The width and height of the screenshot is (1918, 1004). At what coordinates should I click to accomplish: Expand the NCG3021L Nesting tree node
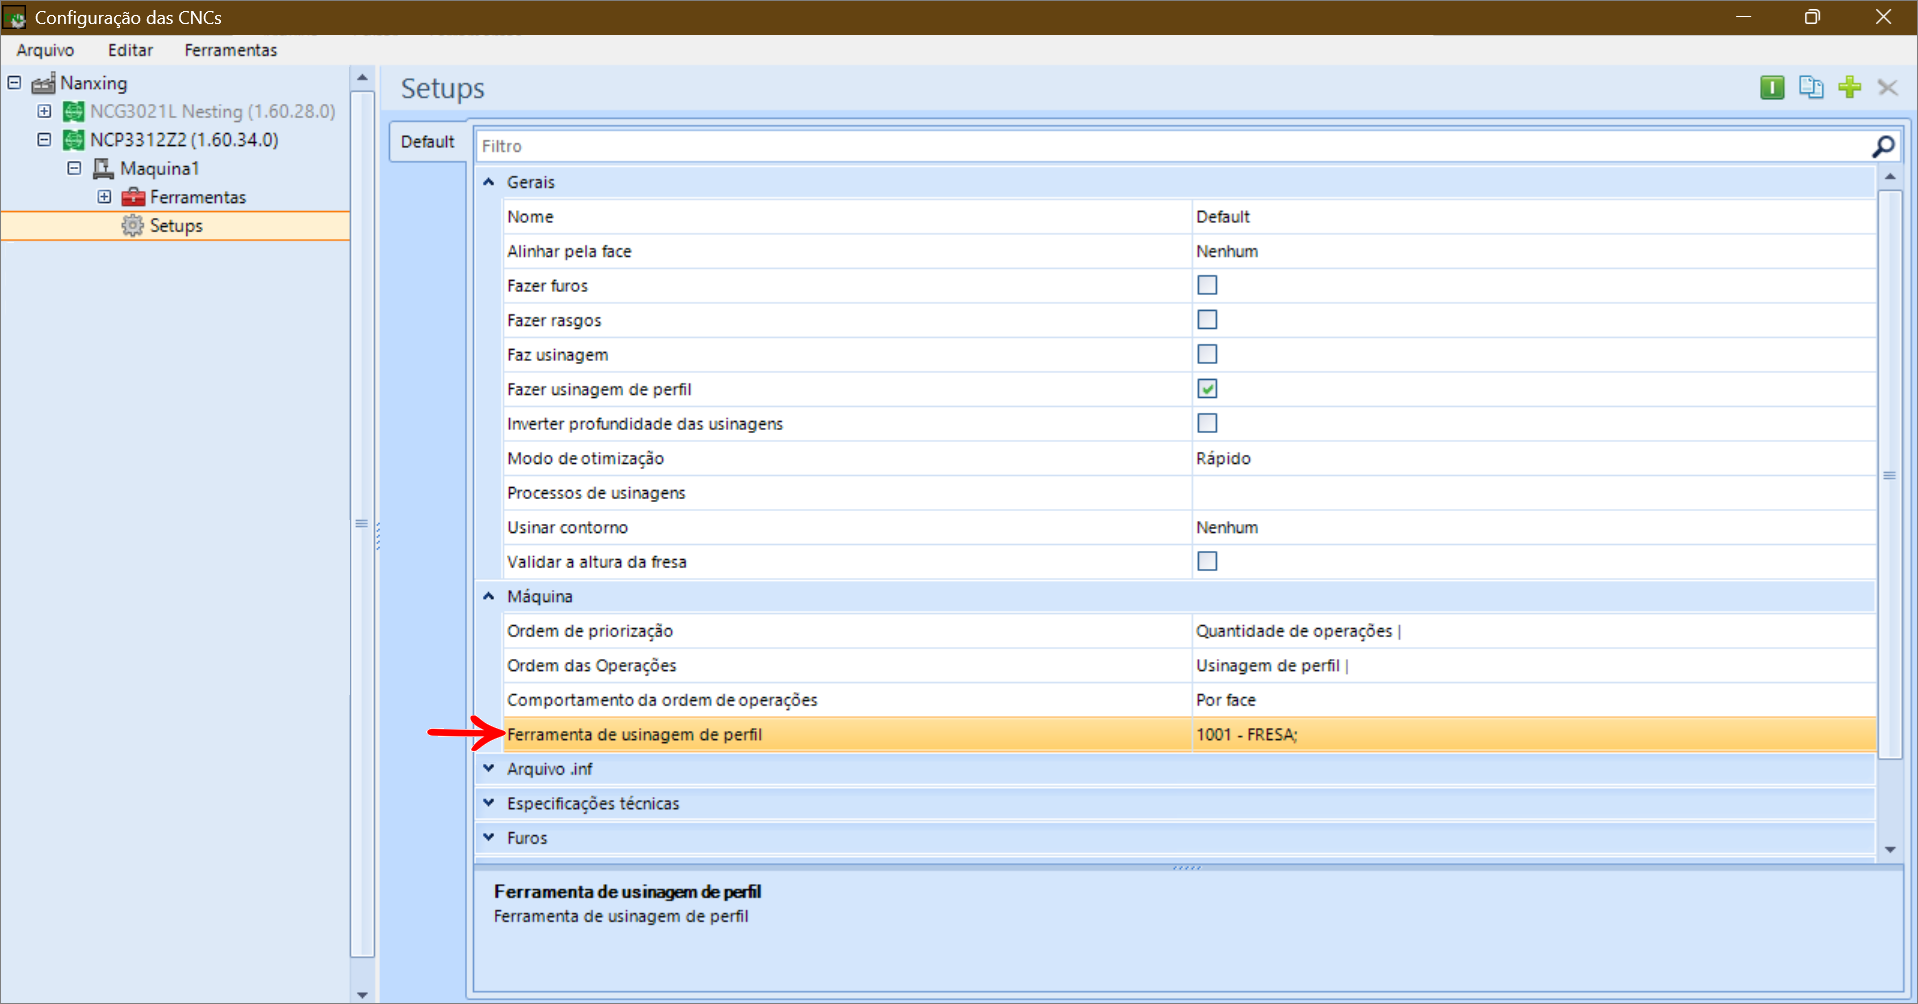point(45,111)
